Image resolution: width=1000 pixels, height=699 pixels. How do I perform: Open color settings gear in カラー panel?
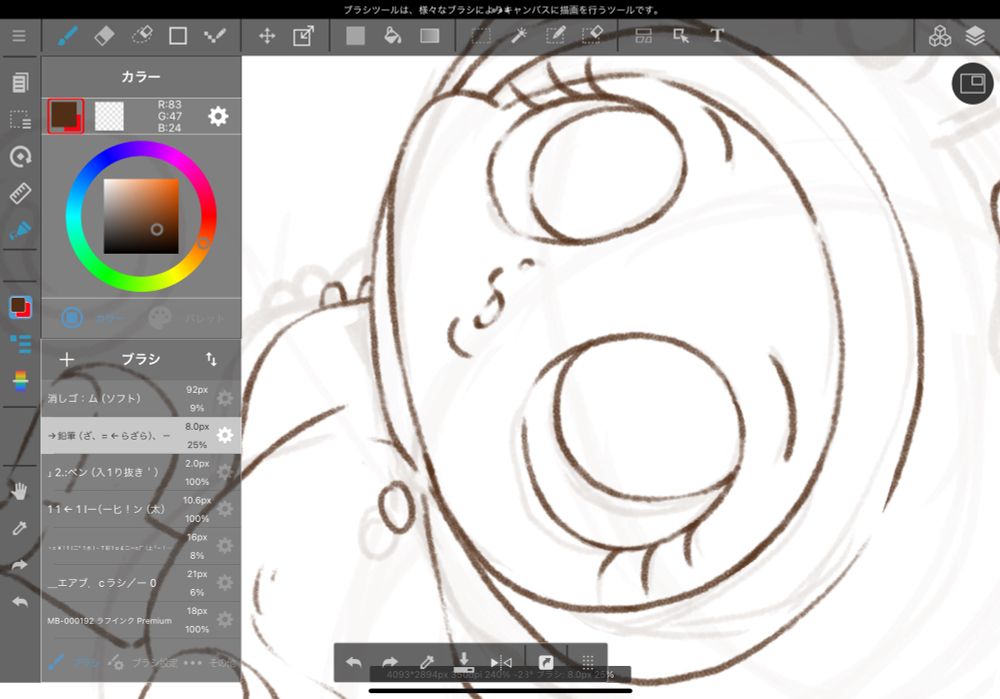218,116
